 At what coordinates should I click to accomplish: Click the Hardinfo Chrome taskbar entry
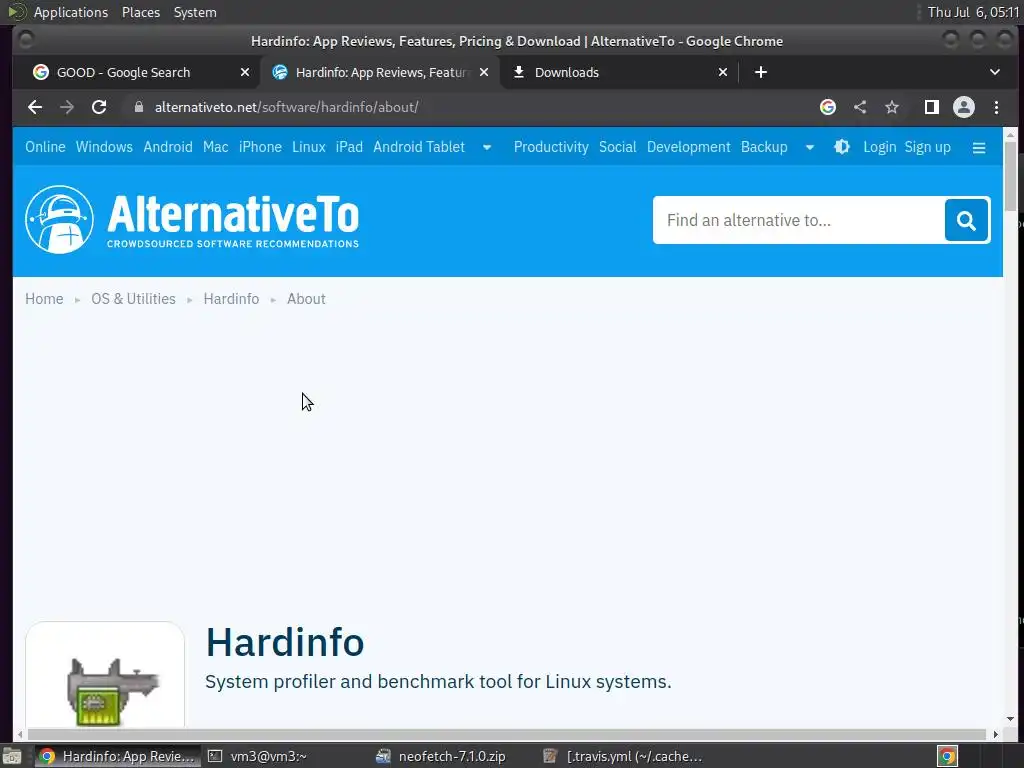point(118,756)
